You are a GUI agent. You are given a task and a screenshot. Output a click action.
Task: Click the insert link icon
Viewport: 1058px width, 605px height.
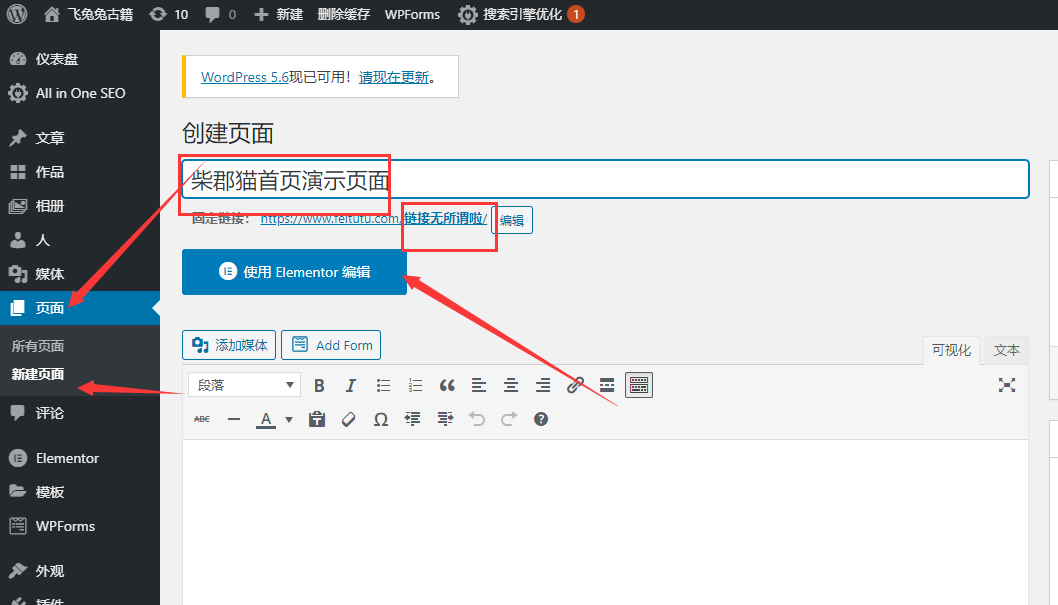(575, 385)
